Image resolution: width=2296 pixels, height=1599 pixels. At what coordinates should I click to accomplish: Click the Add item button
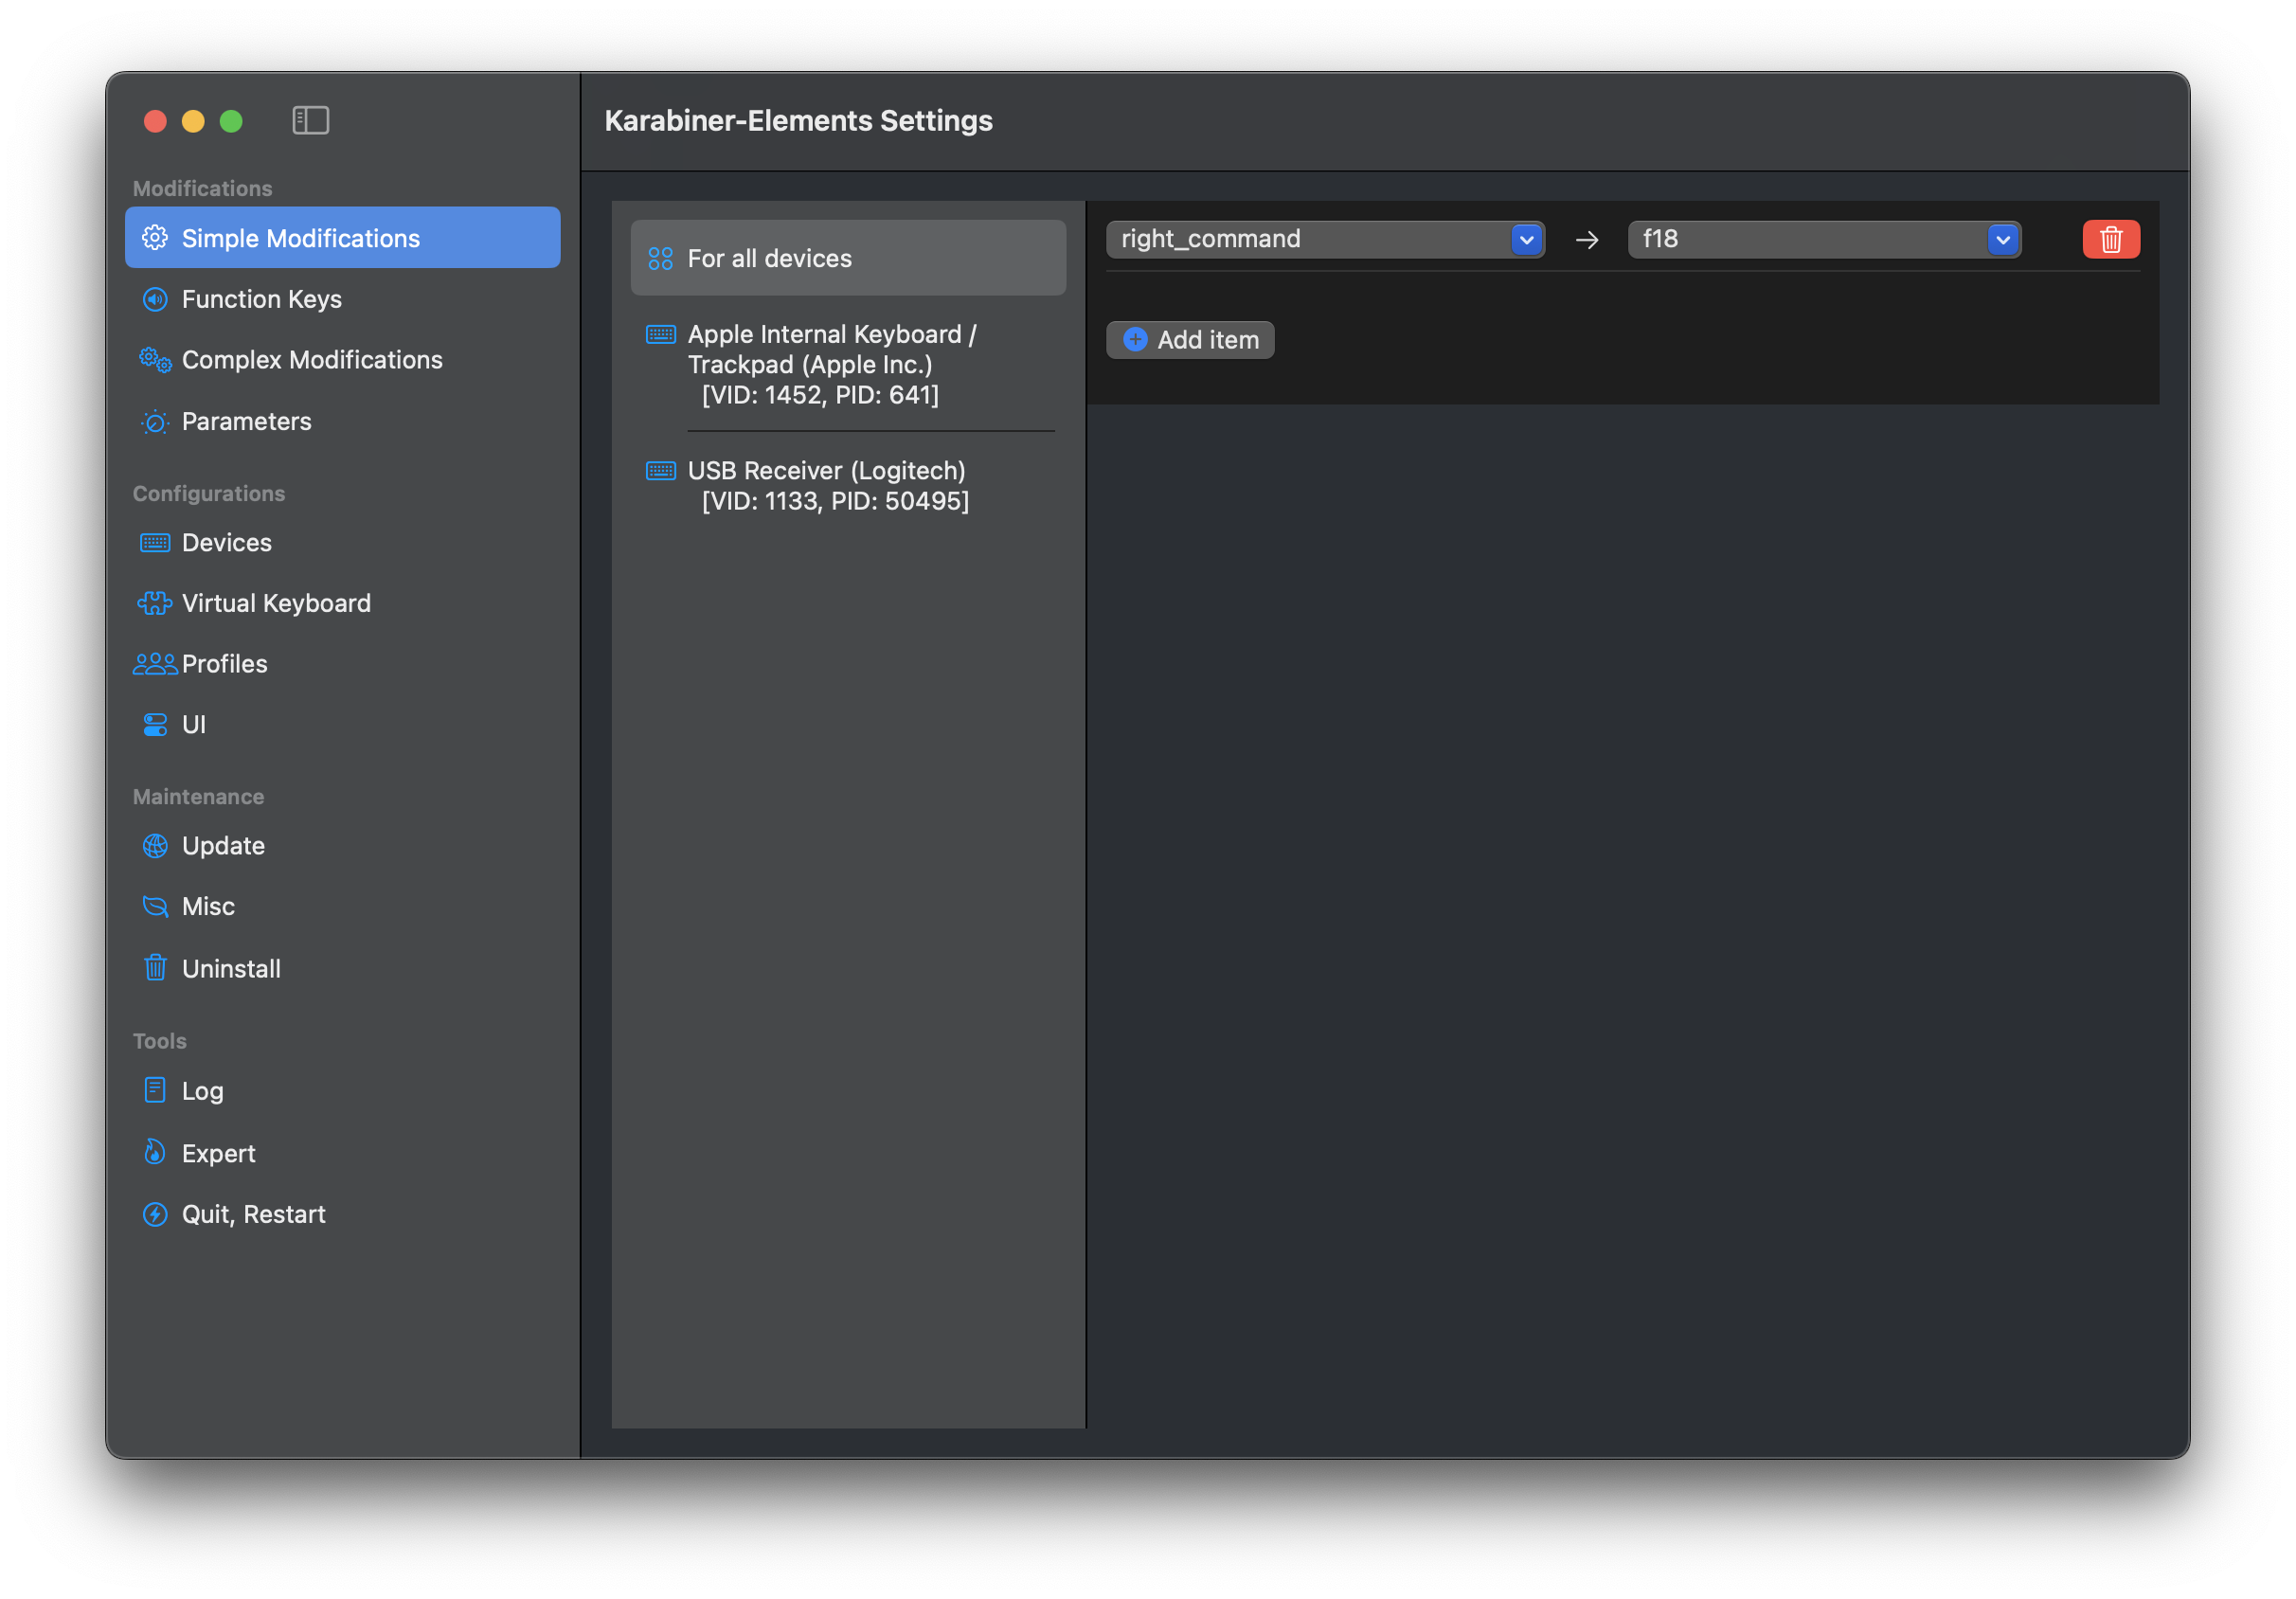[1190, 340]
